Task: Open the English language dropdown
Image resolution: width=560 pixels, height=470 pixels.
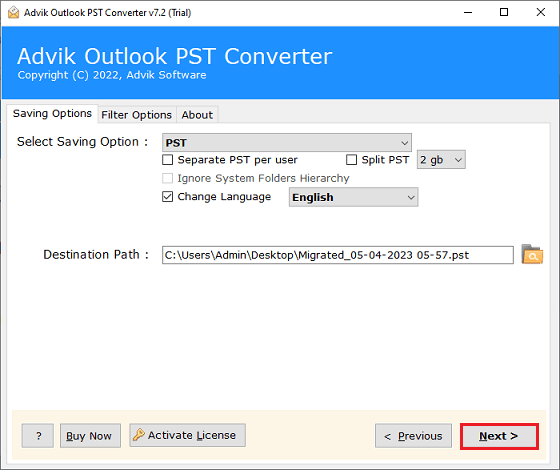Action: tap(354, 197)
